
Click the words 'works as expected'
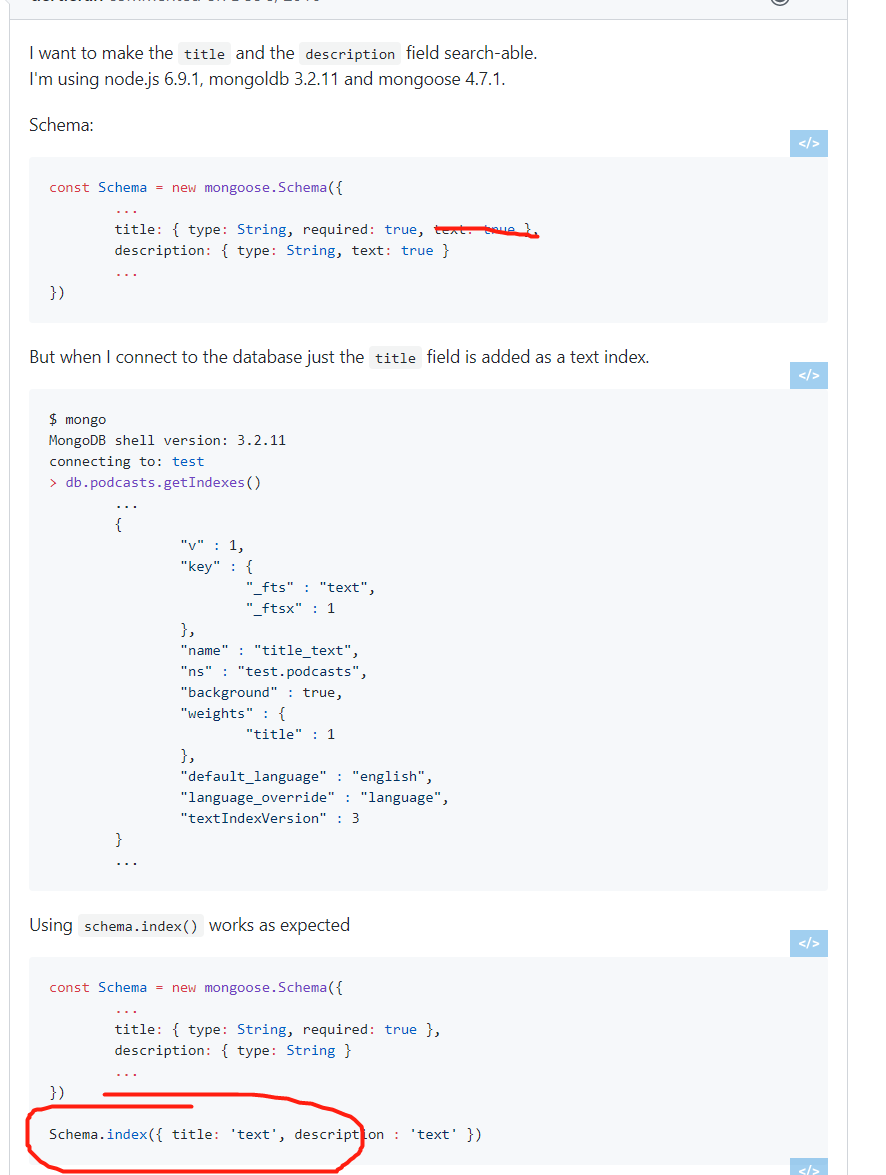point(280,925)
